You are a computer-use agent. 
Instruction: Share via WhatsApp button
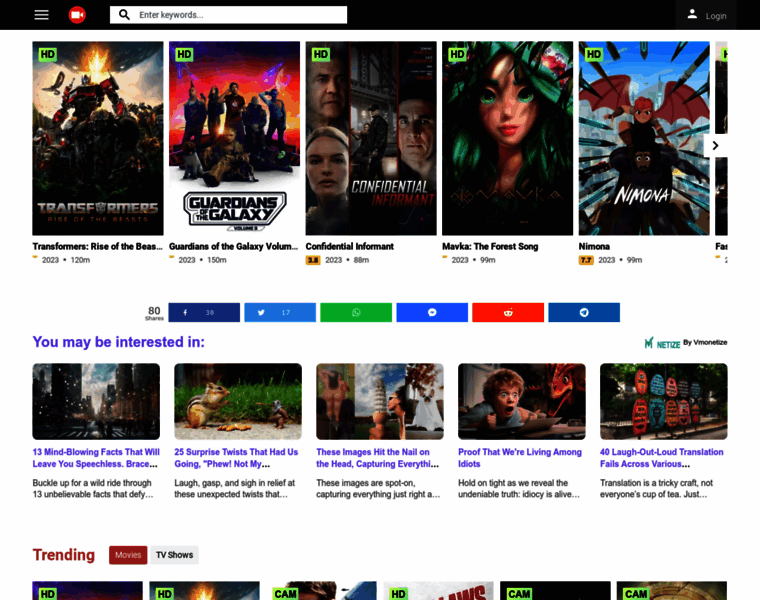pos(356,313)
